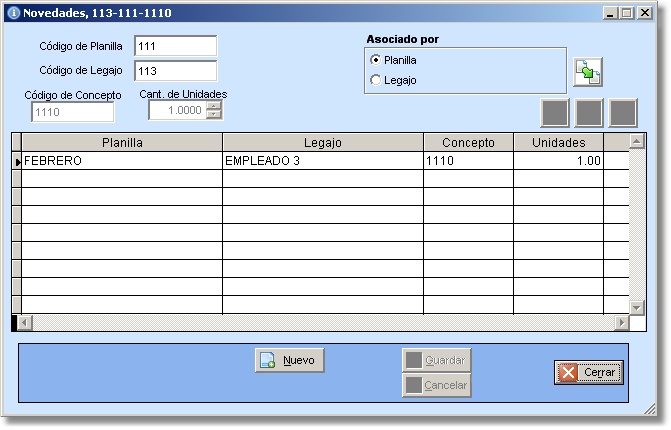This screenshot has height=430, width=671.
Task: Select the Legajo radio option
Action: click(x=376, y=80)
